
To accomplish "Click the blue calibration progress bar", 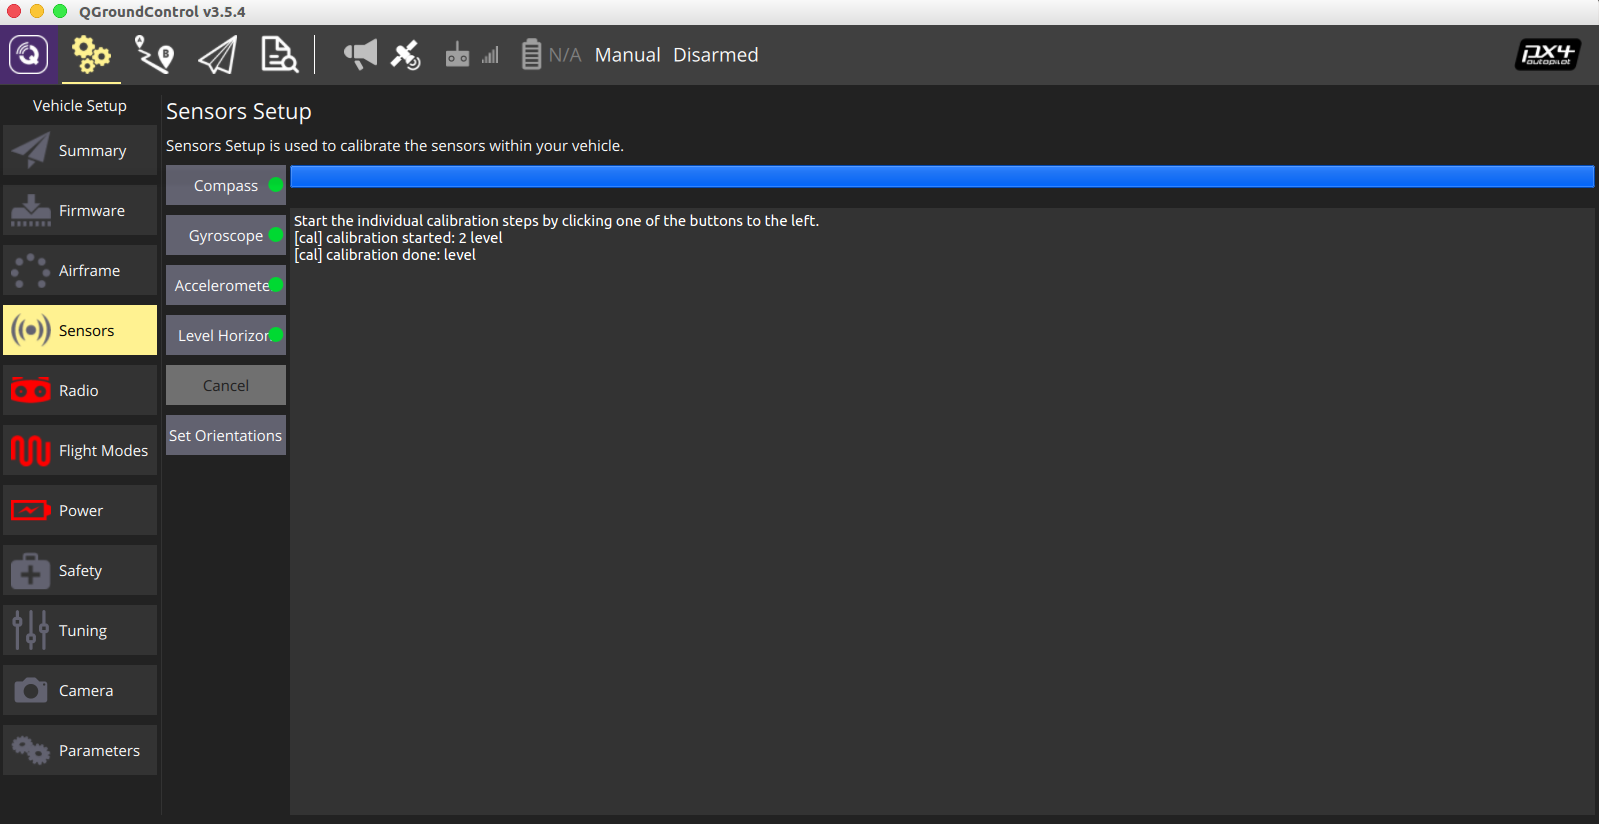I will [x=942, y=176].
